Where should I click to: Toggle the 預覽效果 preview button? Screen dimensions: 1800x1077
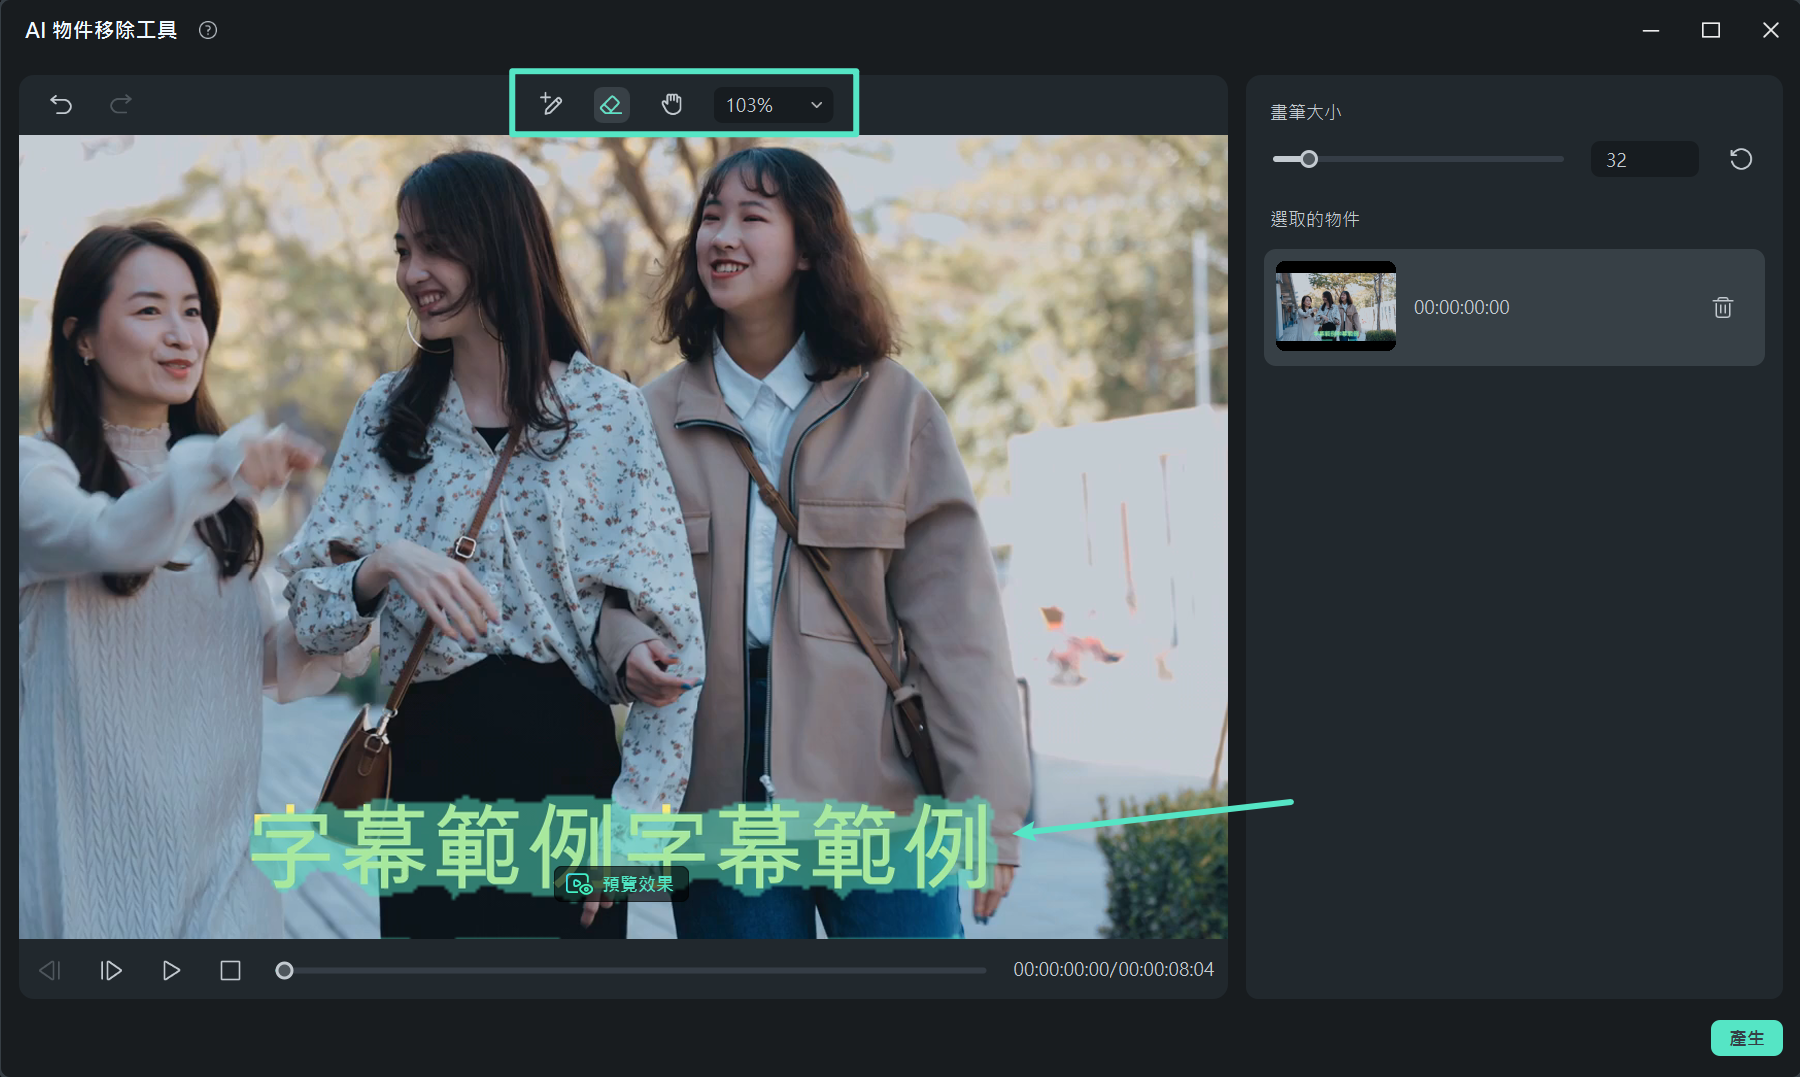(x=621, y=884)
